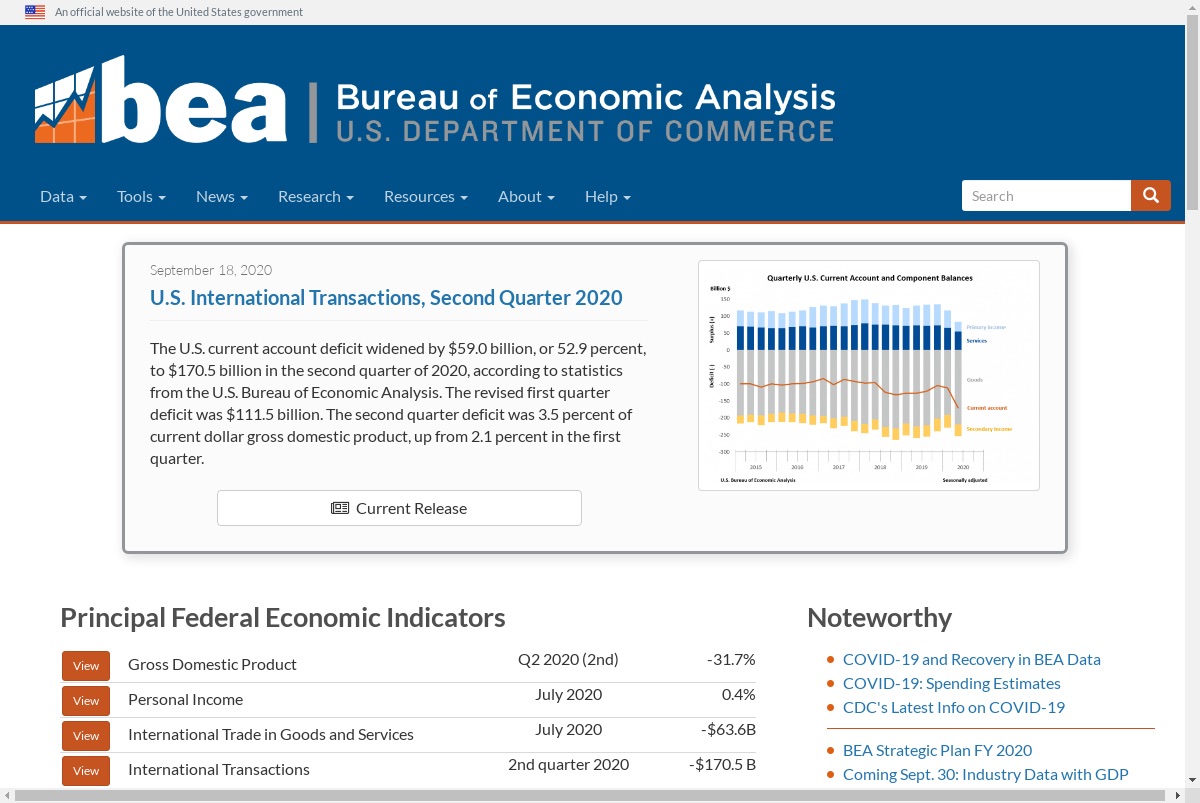
Task: Click the Q2 2020 (2nd) value
Action: [568, 659]
